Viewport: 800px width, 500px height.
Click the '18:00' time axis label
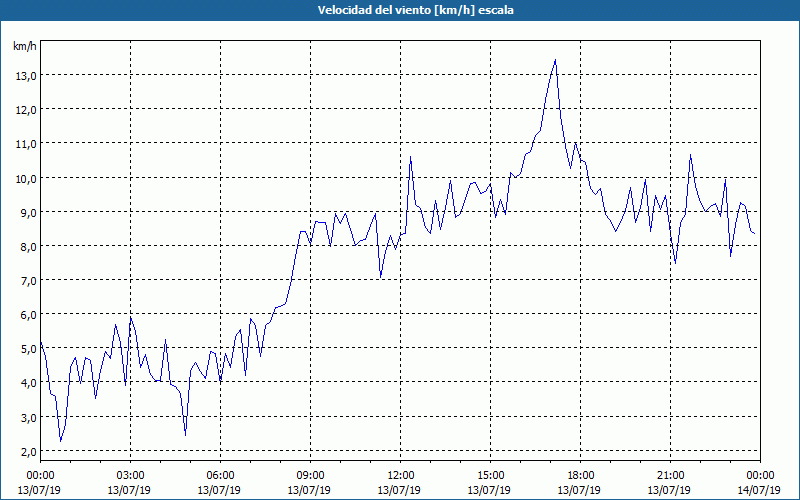(580, 476)
